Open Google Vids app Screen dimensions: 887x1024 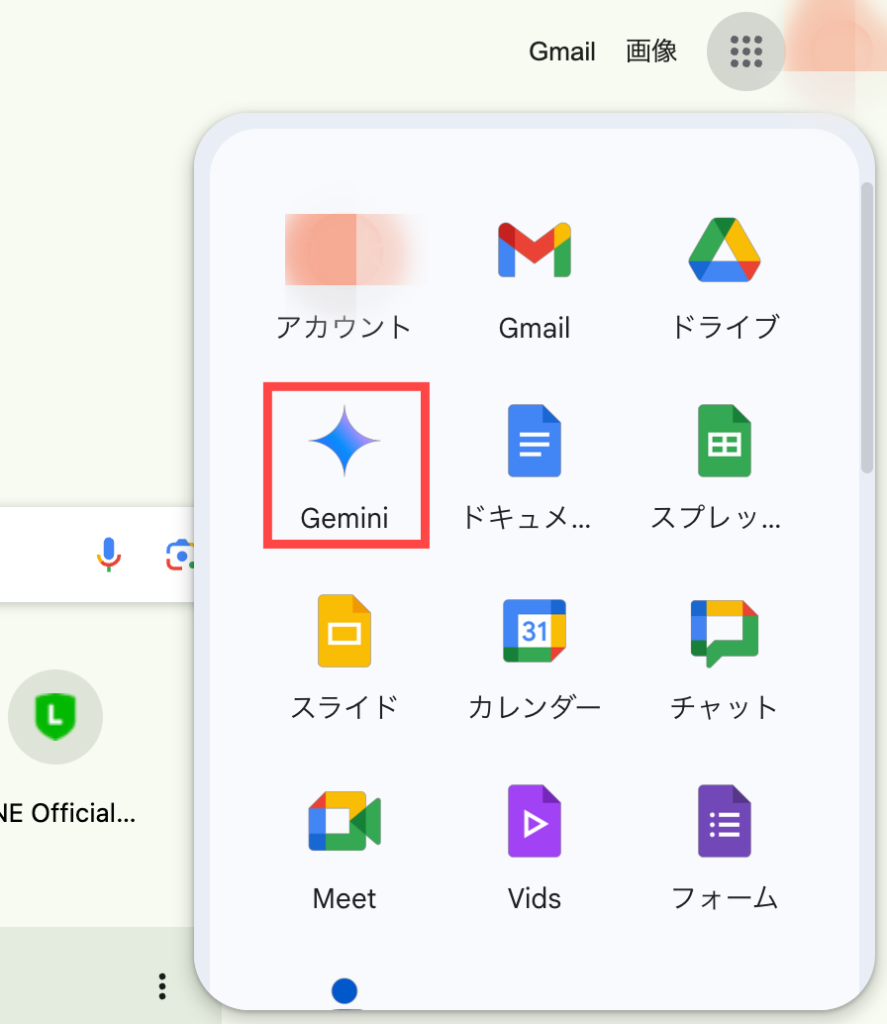[534, 847]
